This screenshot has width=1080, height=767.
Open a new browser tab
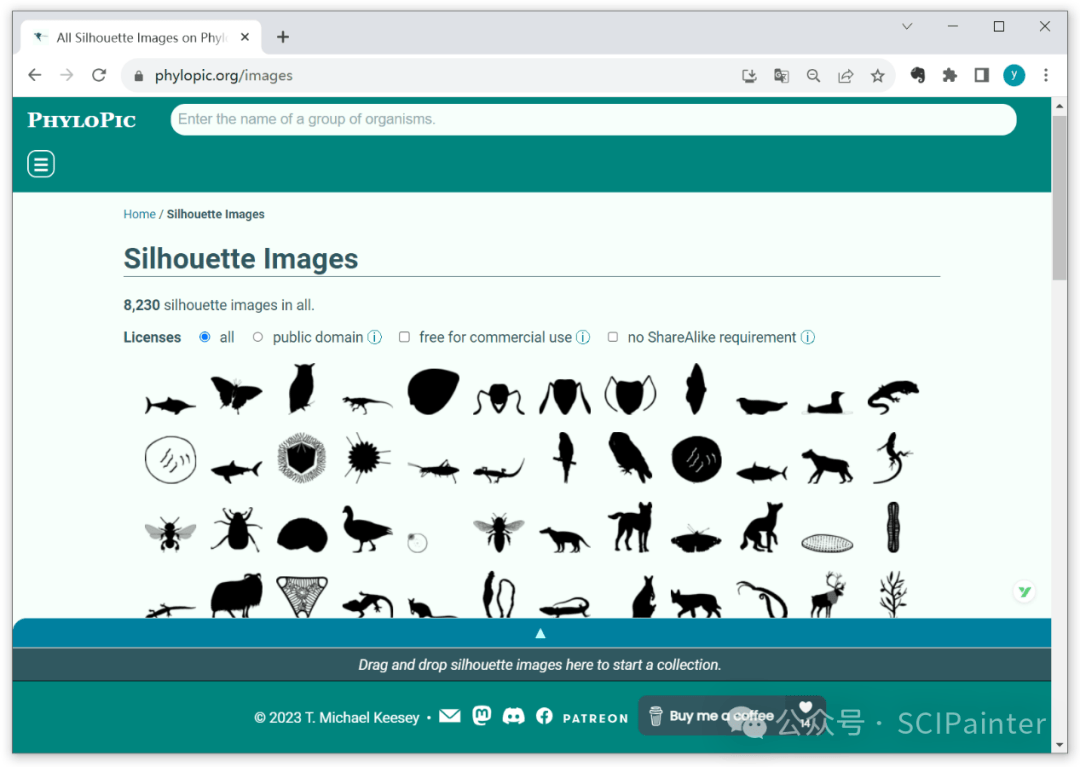(283, 37)
